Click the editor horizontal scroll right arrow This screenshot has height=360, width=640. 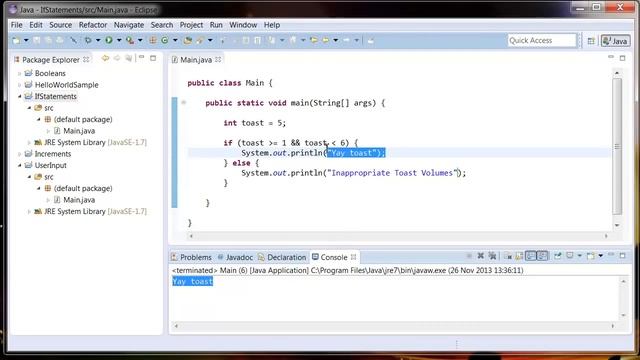[x=606, y=236]
